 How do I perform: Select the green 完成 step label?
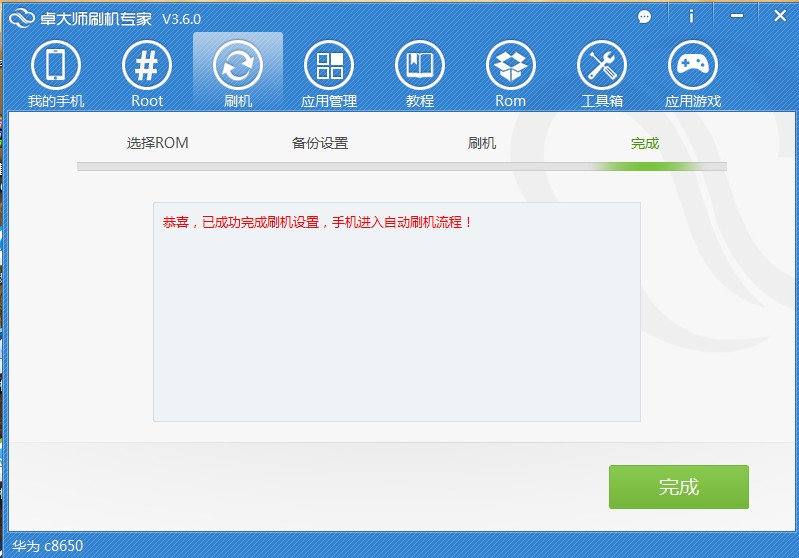[x=645, y=143]
